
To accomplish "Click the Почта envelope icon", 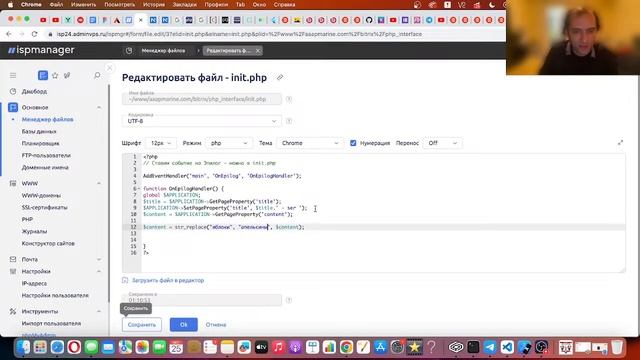I will (13, 259).
